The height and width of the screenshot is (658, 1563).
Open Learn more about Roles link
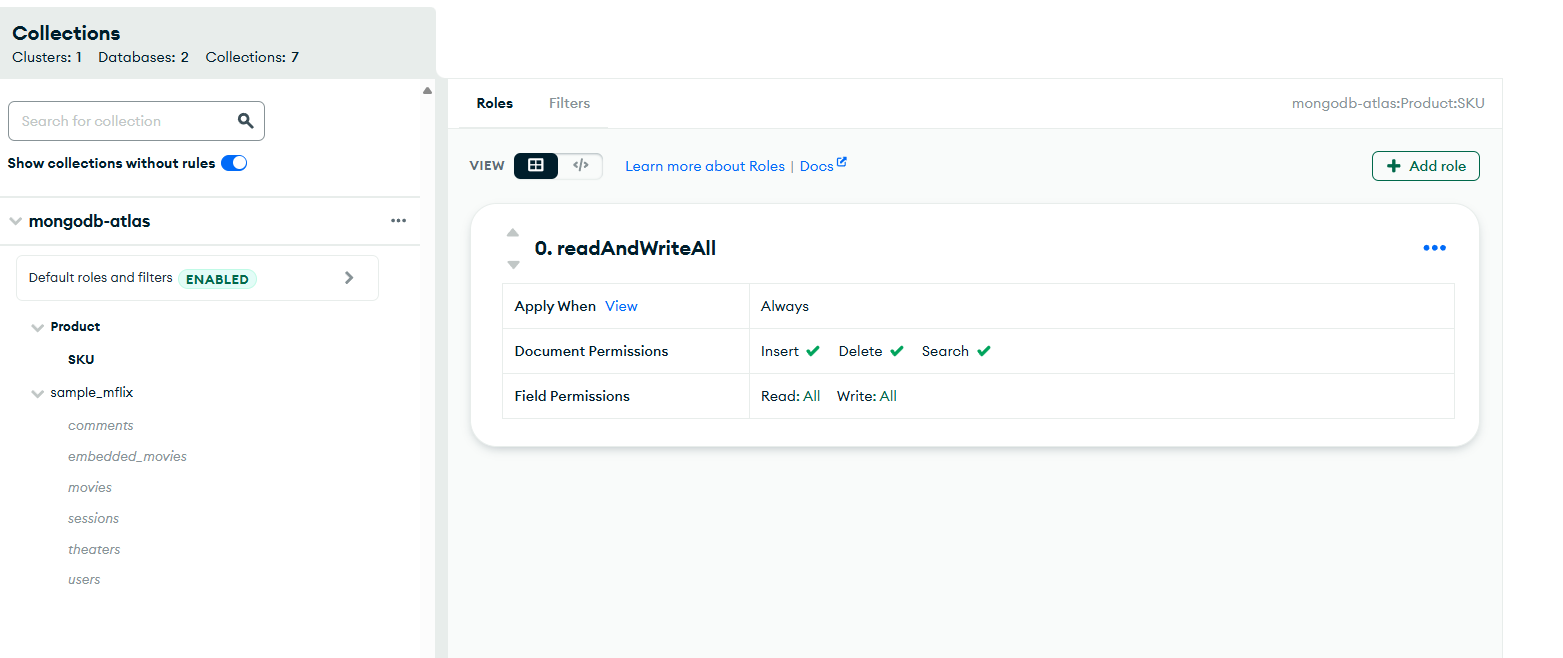coord(704,166)
